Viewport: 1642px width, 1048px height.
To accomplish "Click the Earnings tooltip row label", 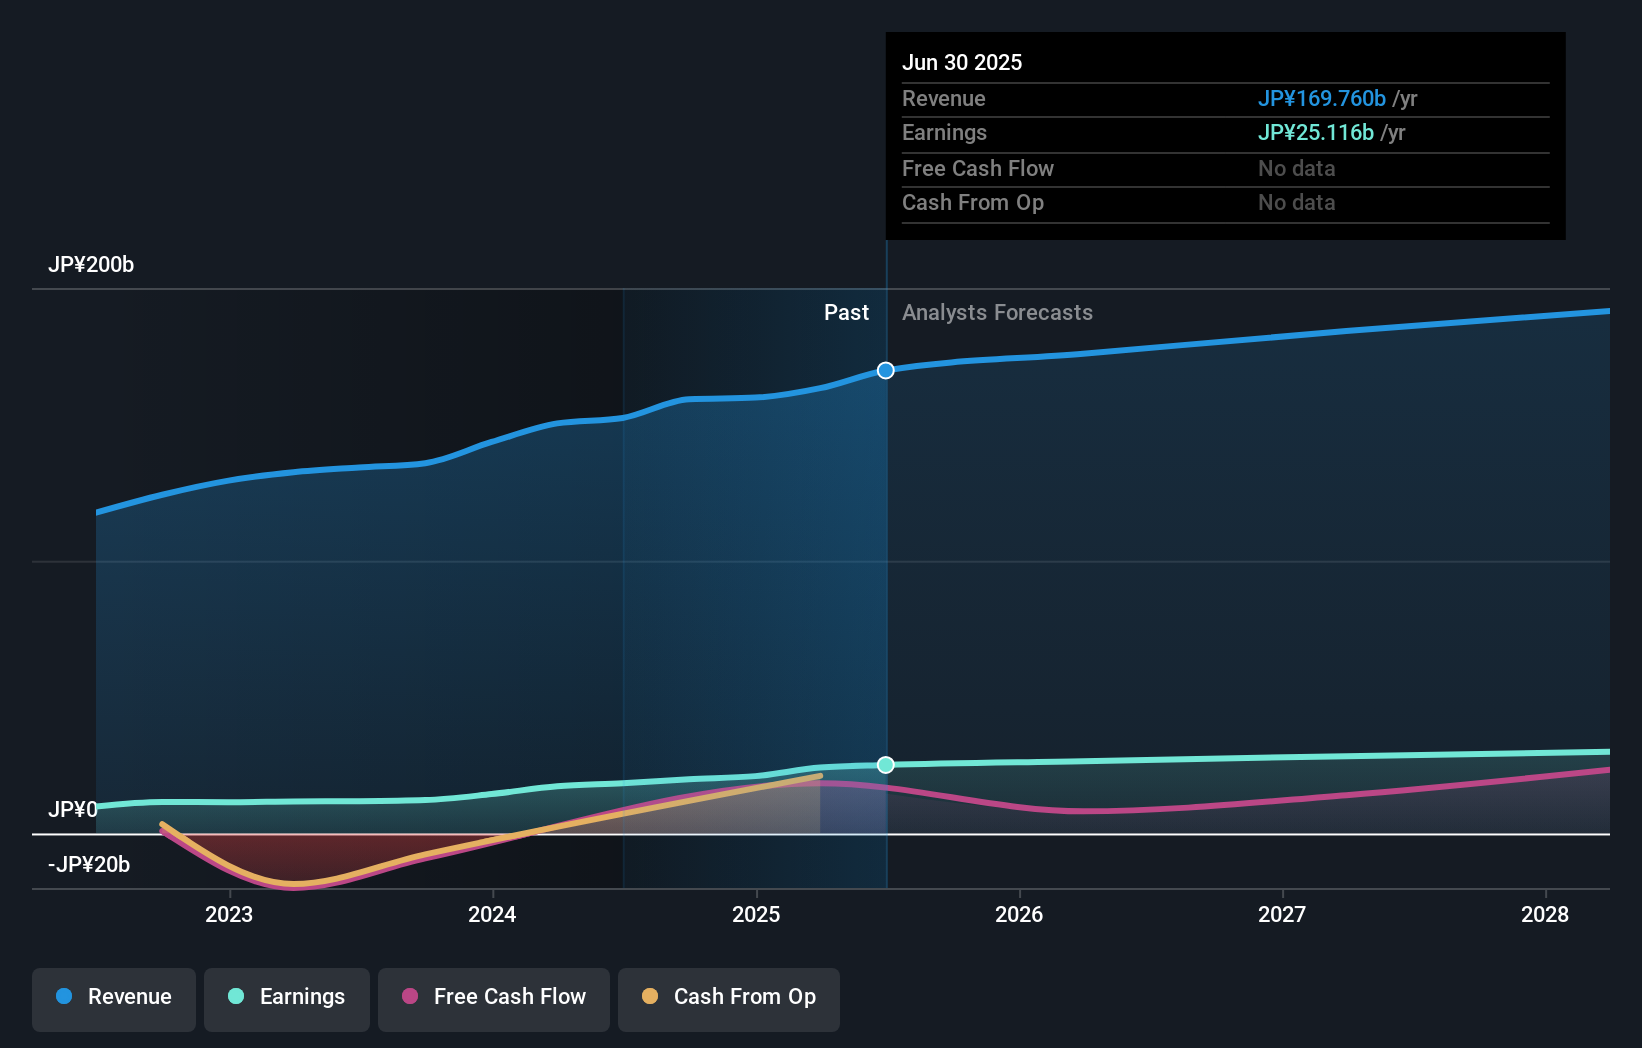I will pyautogui.click(x=944, y=133).
